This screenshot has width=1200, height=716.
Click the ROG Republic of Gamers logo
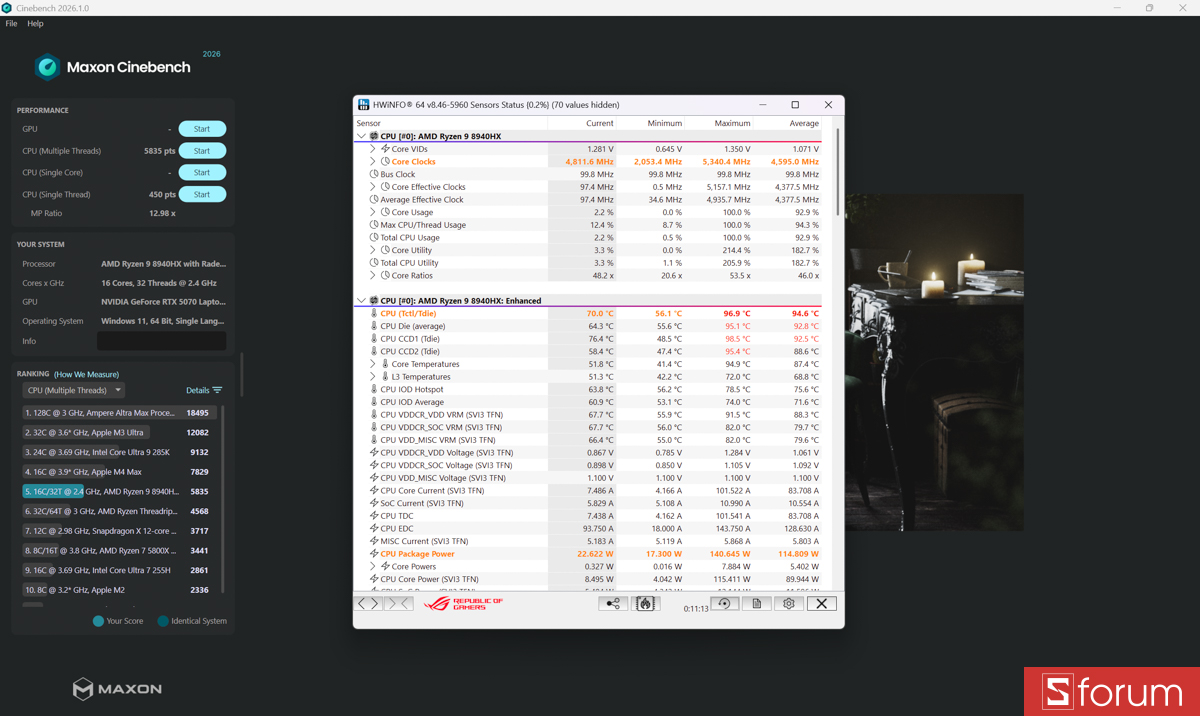pos(464,603)
